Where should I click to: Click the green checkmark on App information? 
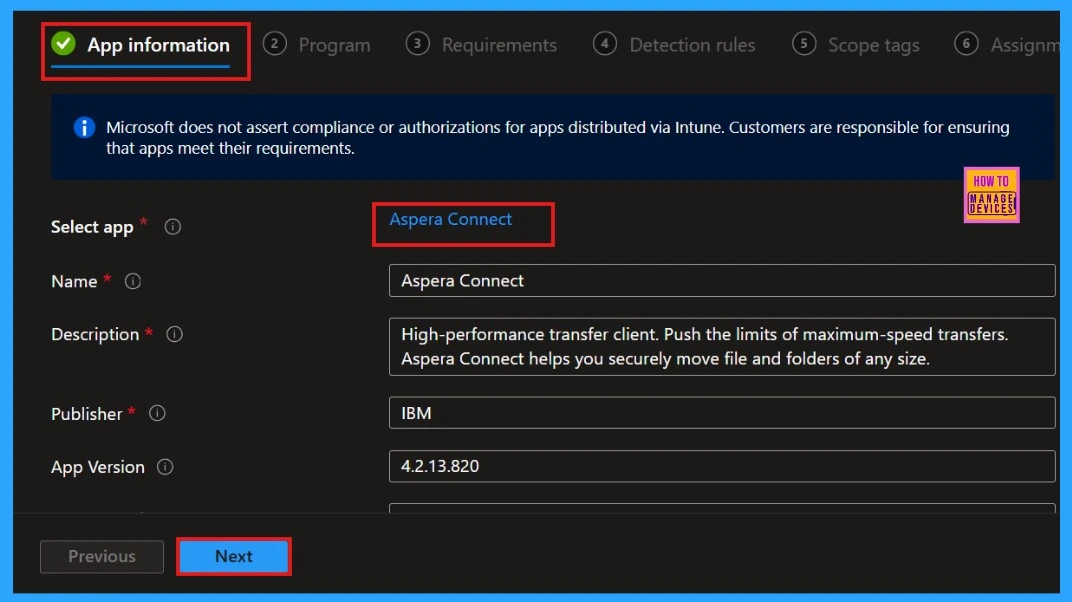64,44
